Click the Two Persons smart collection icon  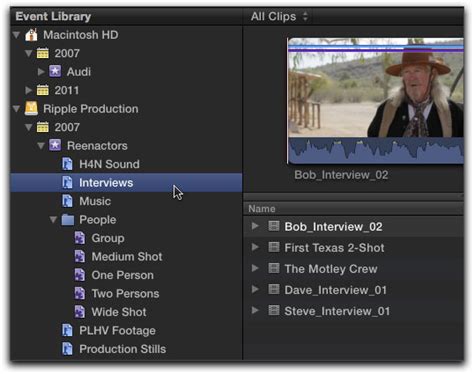coord(80,293)
